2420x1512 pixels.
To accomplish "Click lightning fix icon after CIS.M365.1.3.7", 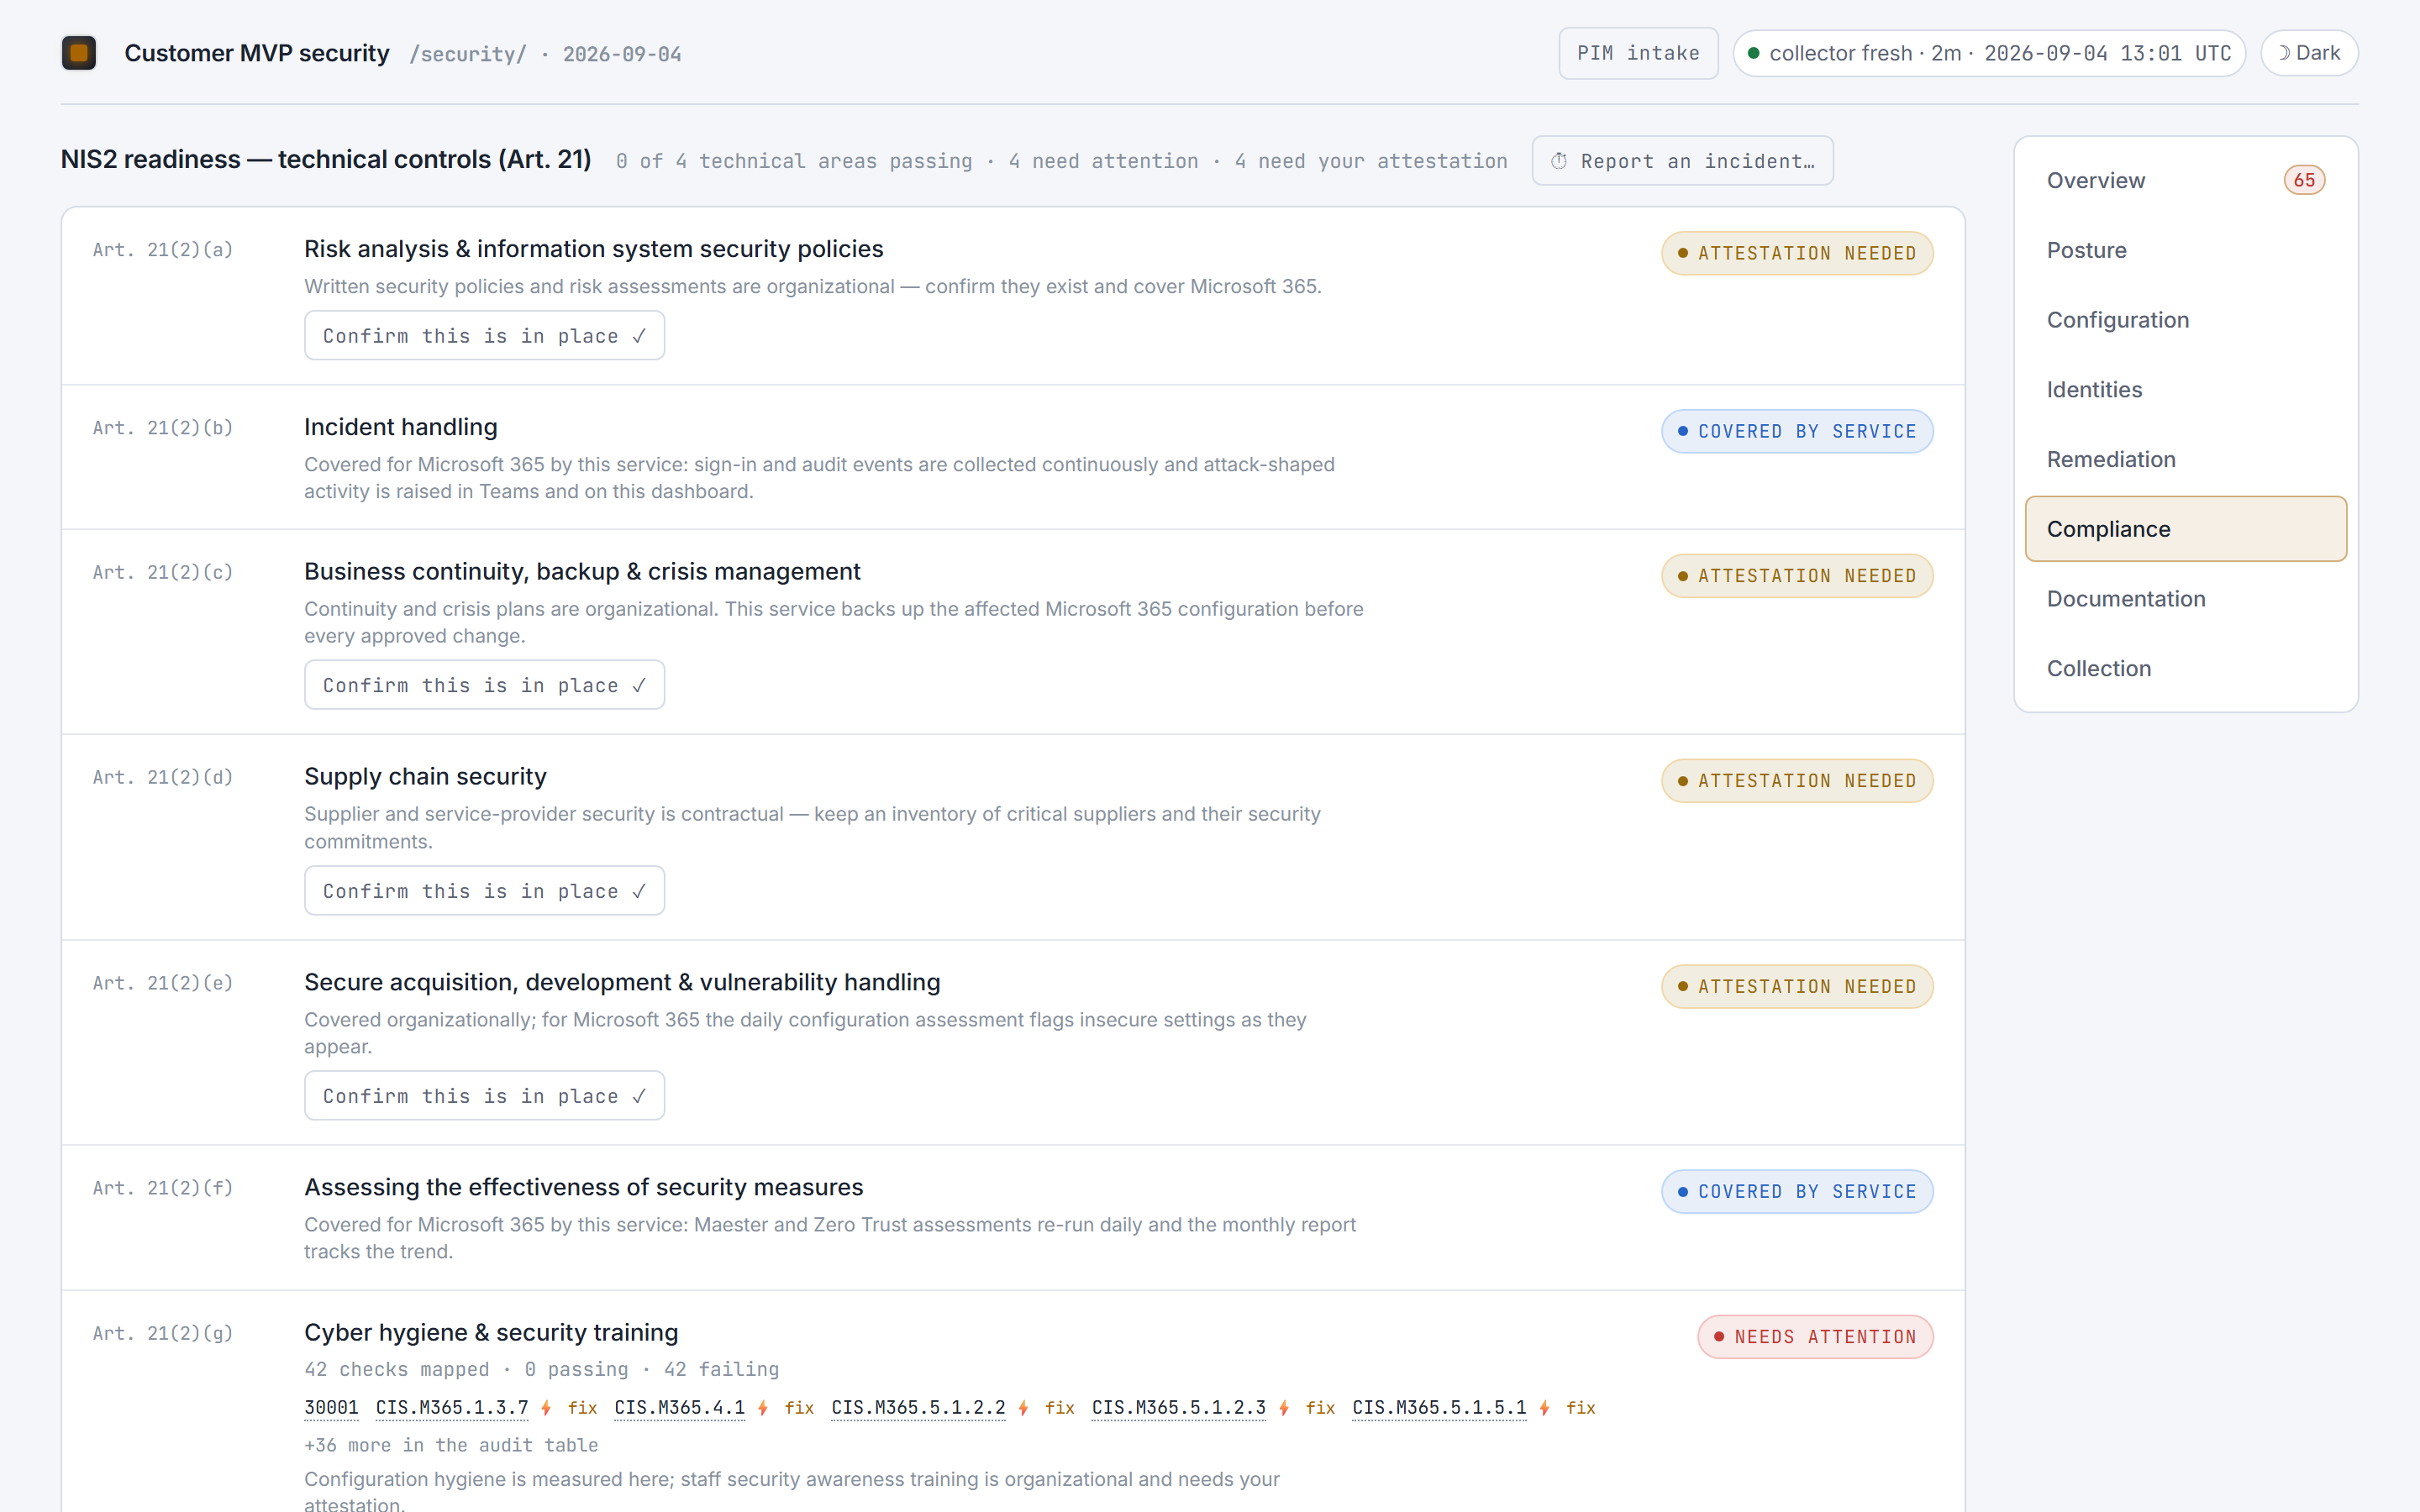I will point(569,1408).
